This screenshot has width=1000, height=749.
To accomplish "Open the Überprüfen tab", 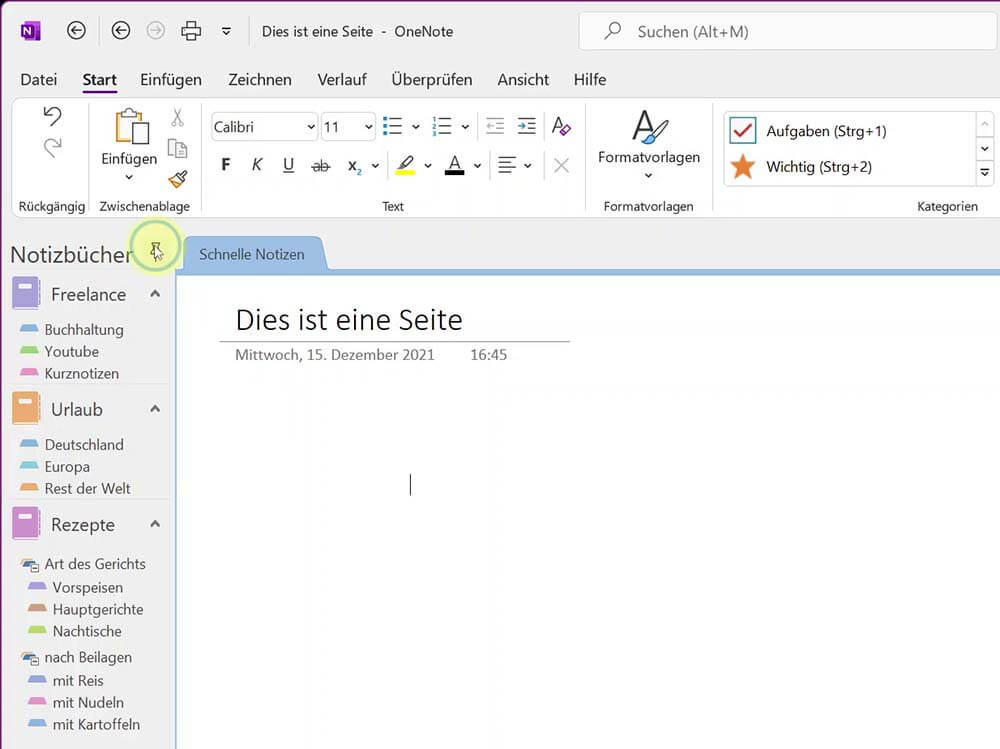I will point(432,80).
